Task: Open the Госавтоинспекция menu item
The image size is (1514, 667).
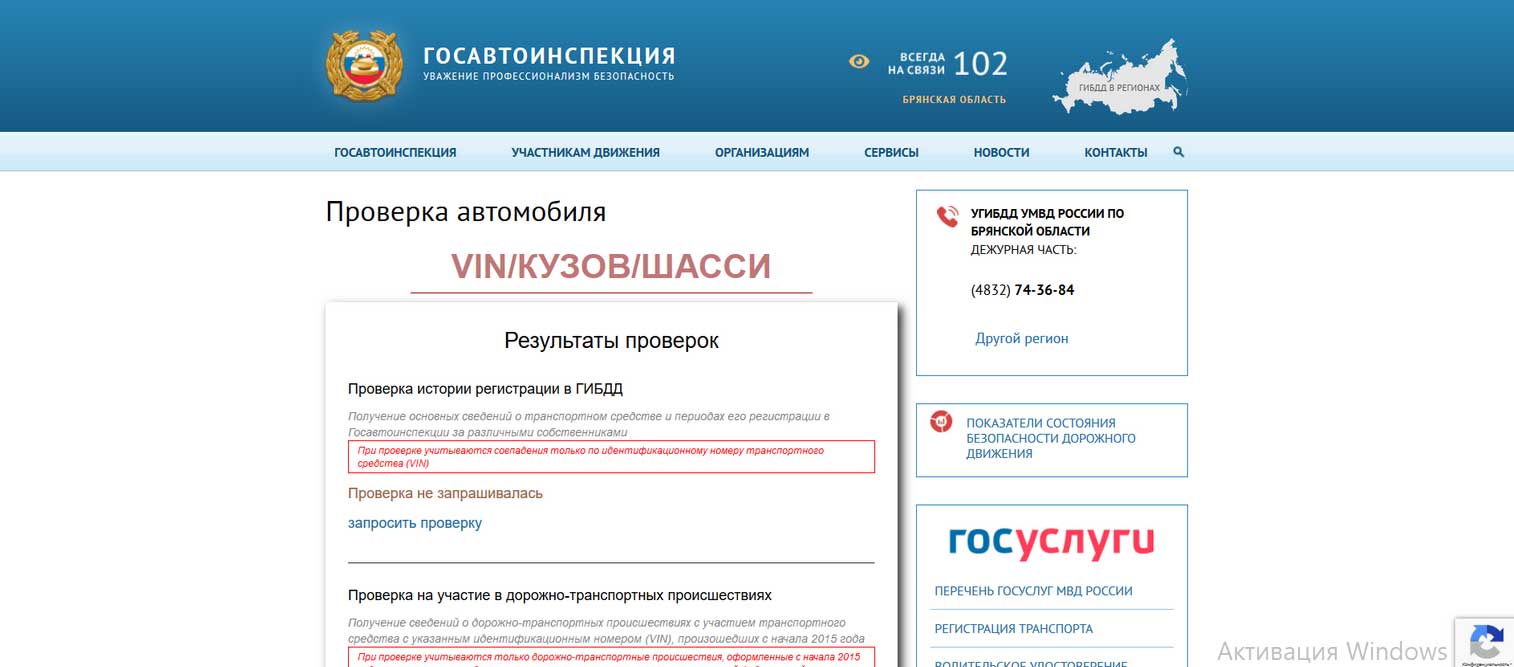Action: 395,153
